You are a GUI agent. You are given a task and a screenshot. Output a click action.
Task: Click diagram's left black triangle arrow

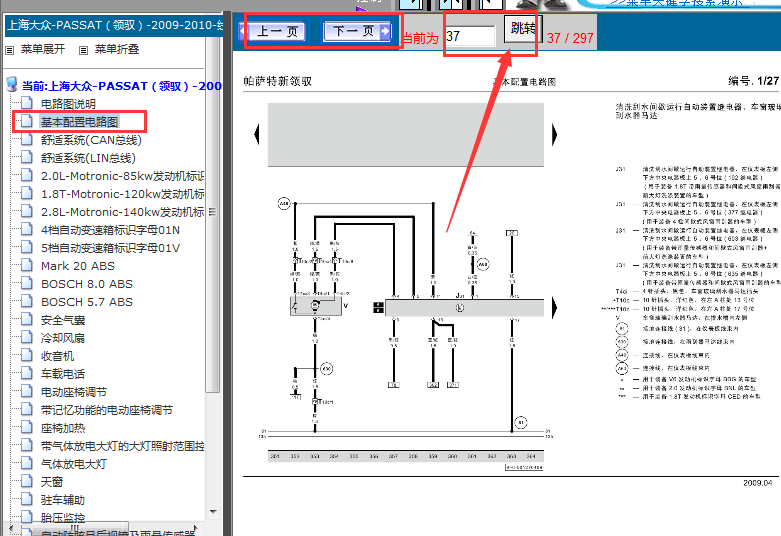[257, 134]
